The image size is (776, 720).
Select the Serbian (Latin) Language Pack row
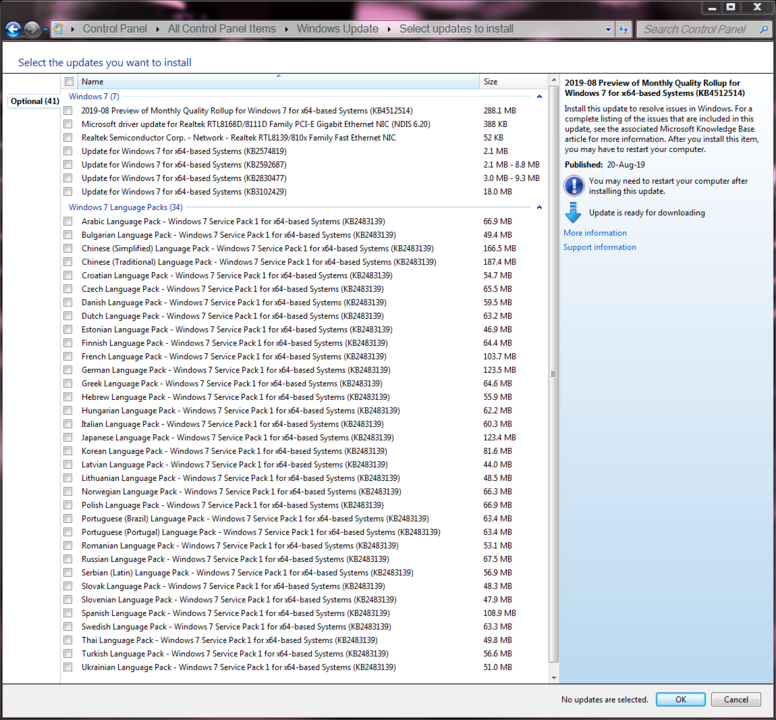[302, 573]
